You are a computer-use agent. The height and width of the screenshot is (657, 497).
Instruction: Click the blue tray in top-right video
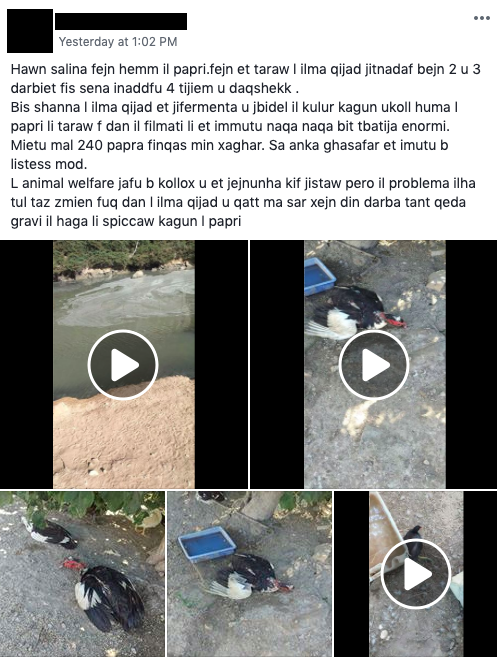(319, 277)
